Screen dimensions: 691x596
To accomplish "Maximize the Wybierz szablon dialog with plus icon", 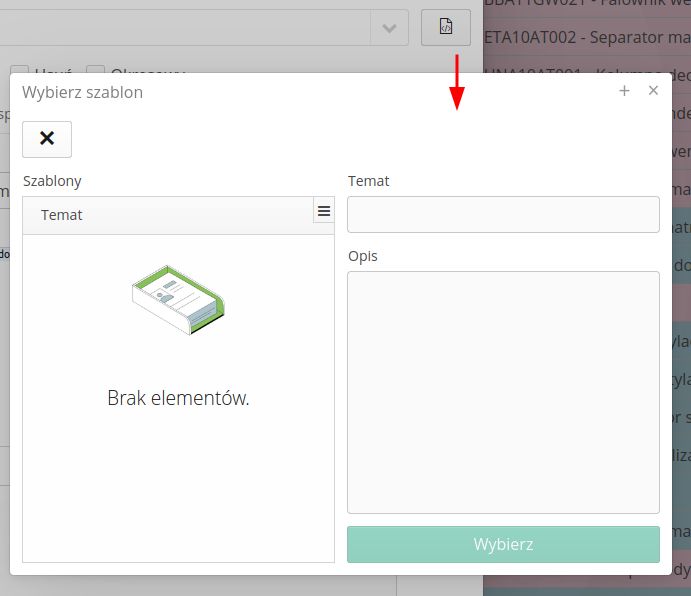I will (x=624, y=91).
